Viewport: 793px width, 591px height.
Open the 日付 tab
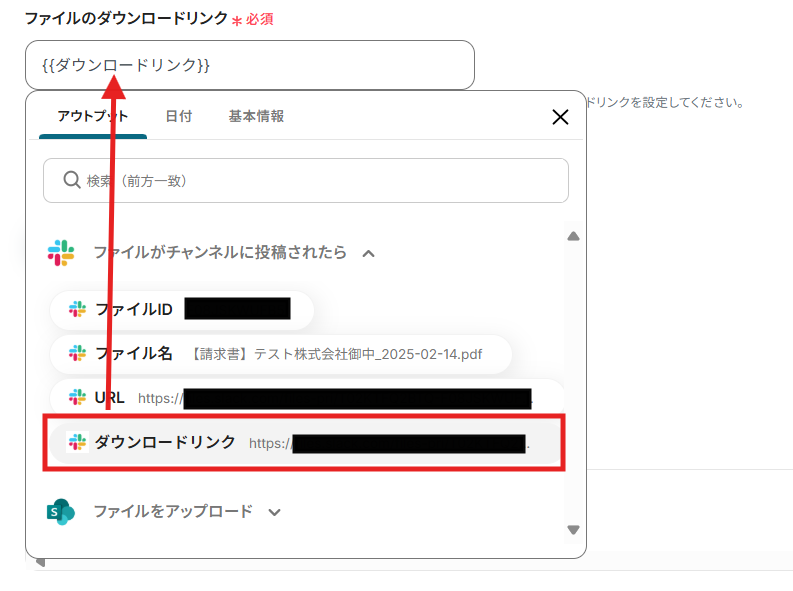[x=179, y=116]
